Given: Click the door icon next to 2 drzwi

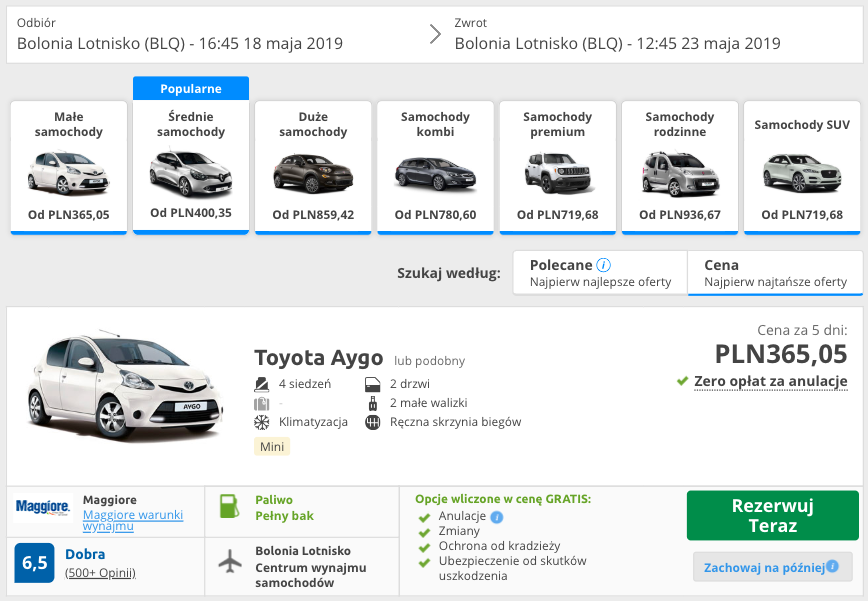Looking at the screenshot, I should click(373, 384).
